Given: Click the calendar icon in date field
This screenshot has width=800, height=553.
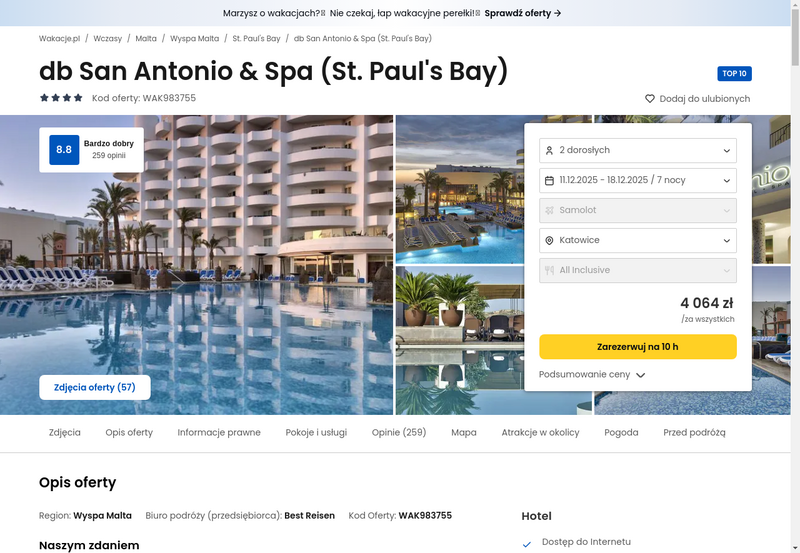Looking at the screenshot, I should click(550, 180).
